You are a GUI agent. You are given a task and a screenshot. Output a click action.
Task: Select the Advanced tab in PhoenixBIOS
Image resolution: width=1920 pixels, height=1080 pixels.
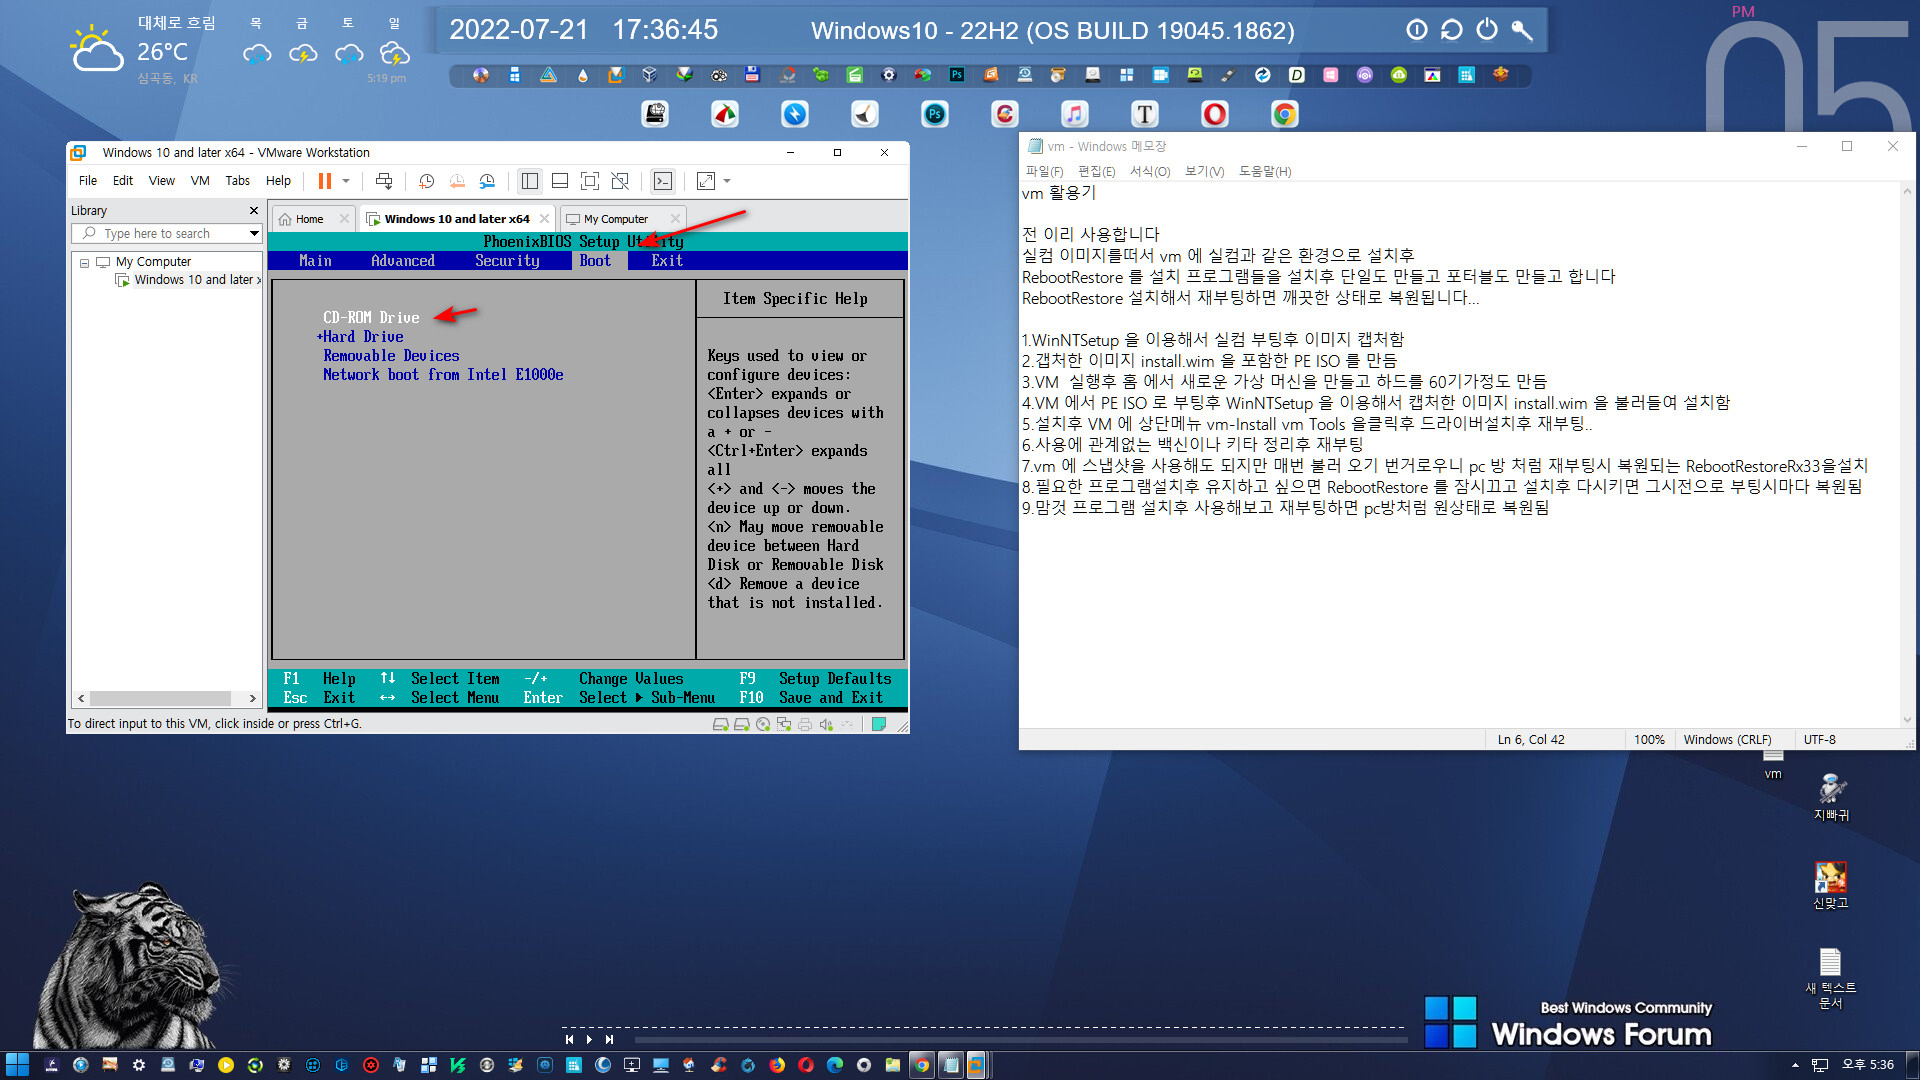403,261
